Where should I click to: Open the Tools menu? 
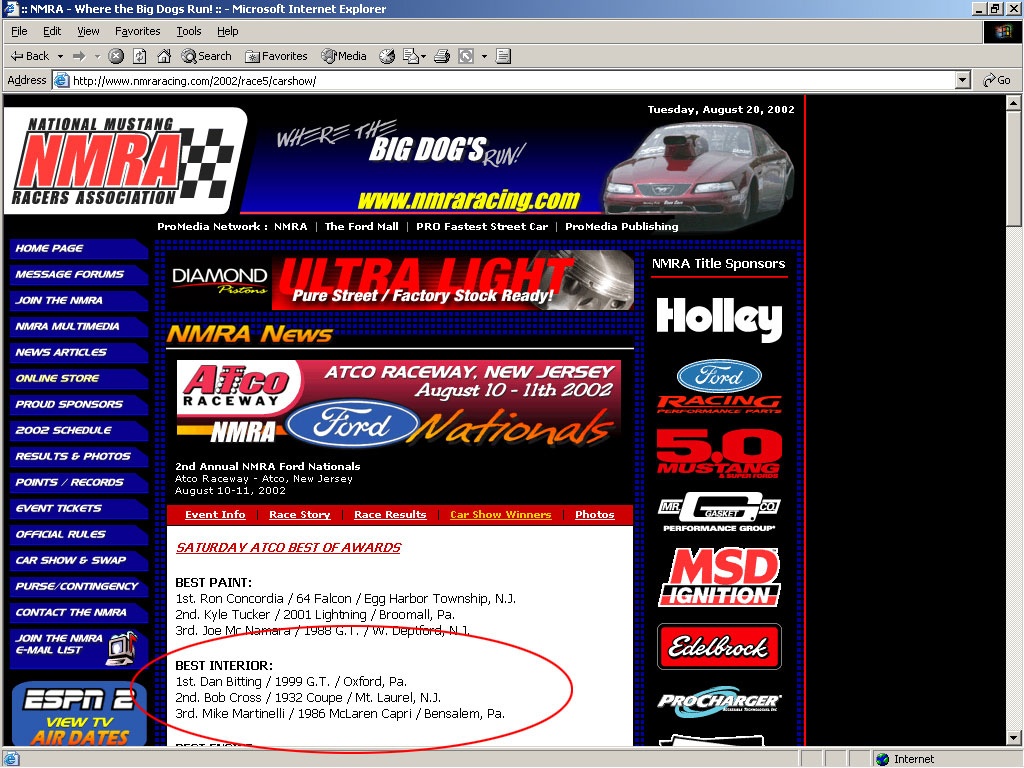tap(189, 31)
